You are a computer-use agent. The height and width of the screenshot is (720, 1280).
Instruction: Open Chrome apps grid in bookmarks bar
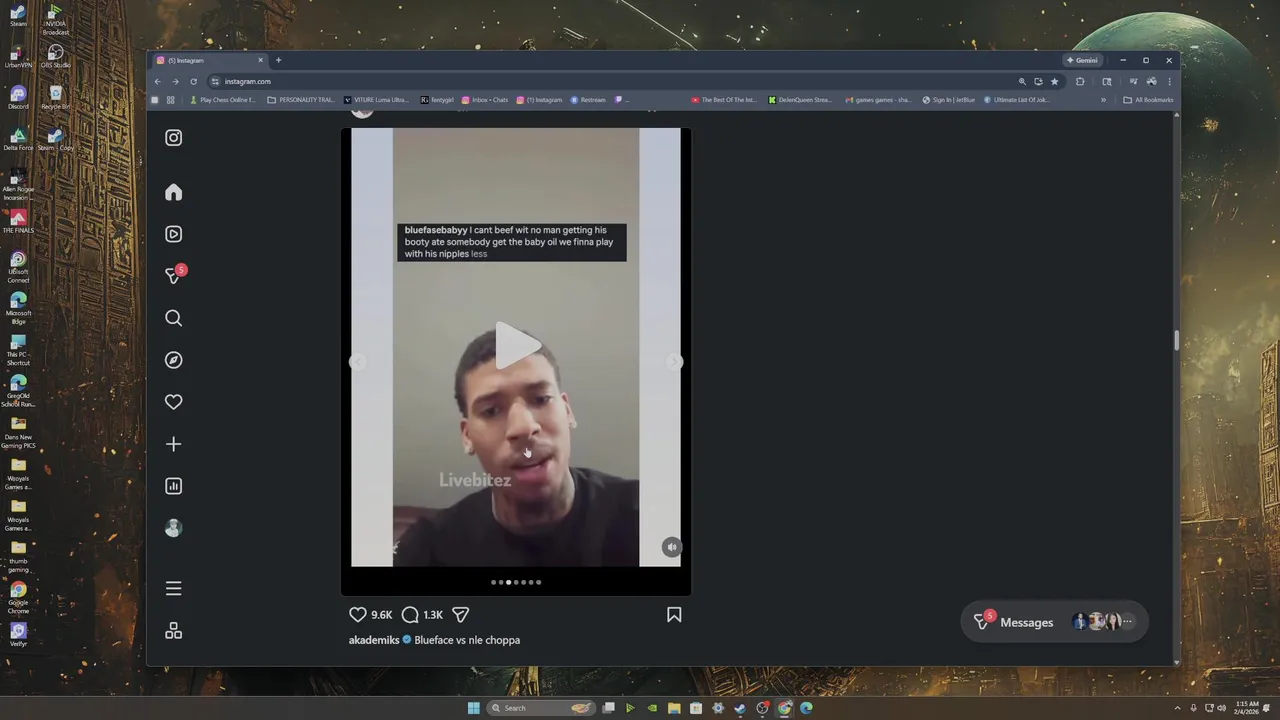pyautogui.click(x=170, y=100)
